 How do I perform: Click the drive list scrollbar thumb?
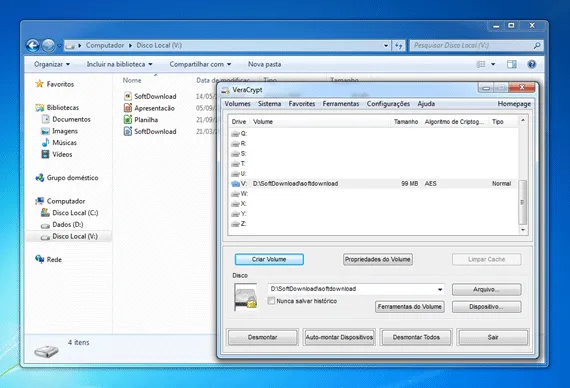(x=522, y=202)
